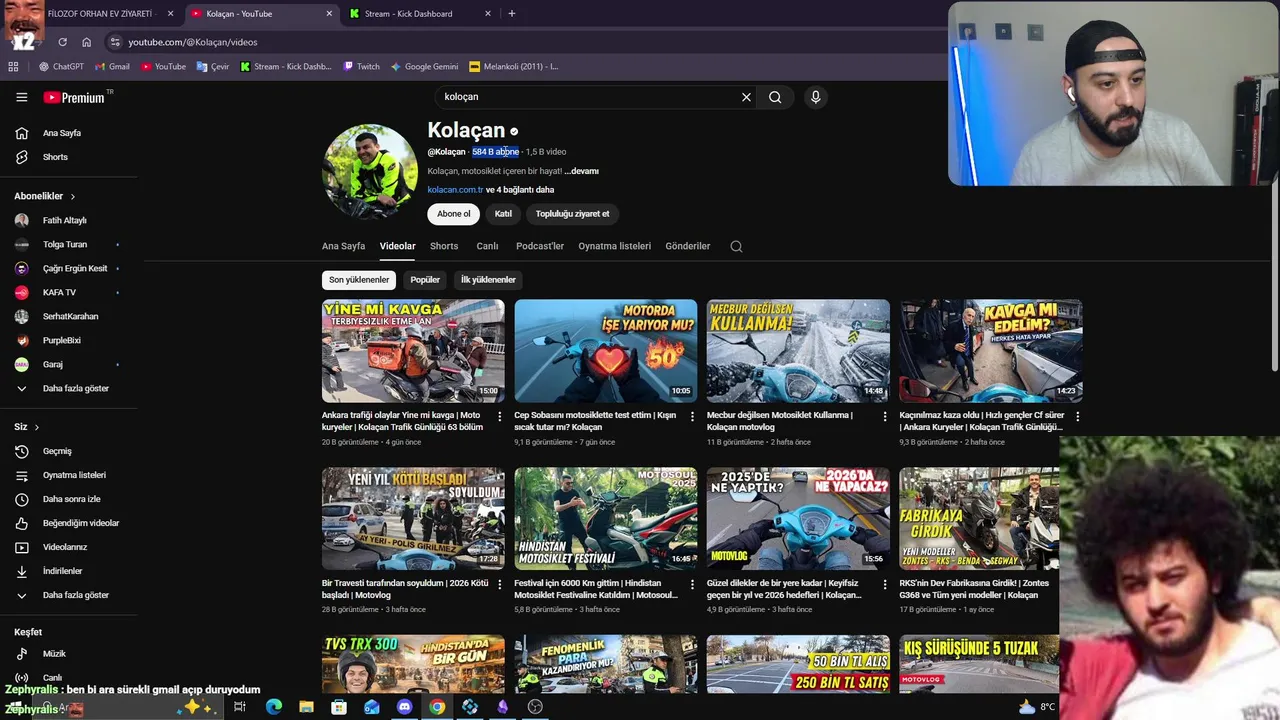Switch to channel Ana Sayfa tab
The image size is (1280, 720).
click(343, 246)
